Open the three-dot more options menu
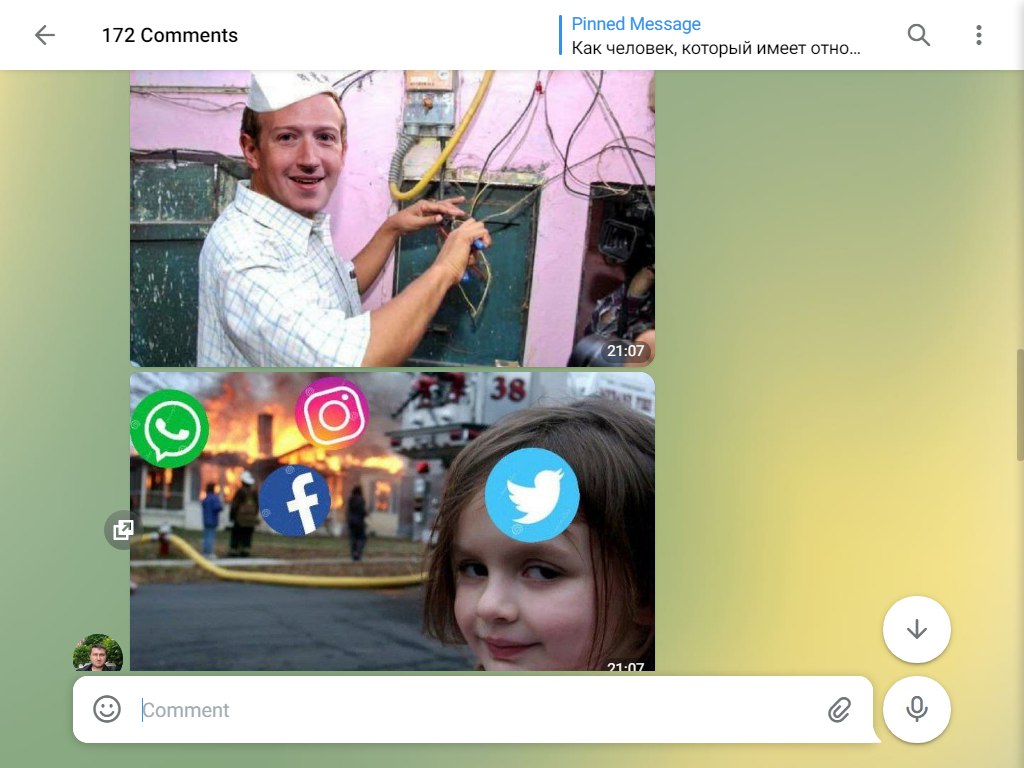 pyautogui.click(x=978, y=35)
